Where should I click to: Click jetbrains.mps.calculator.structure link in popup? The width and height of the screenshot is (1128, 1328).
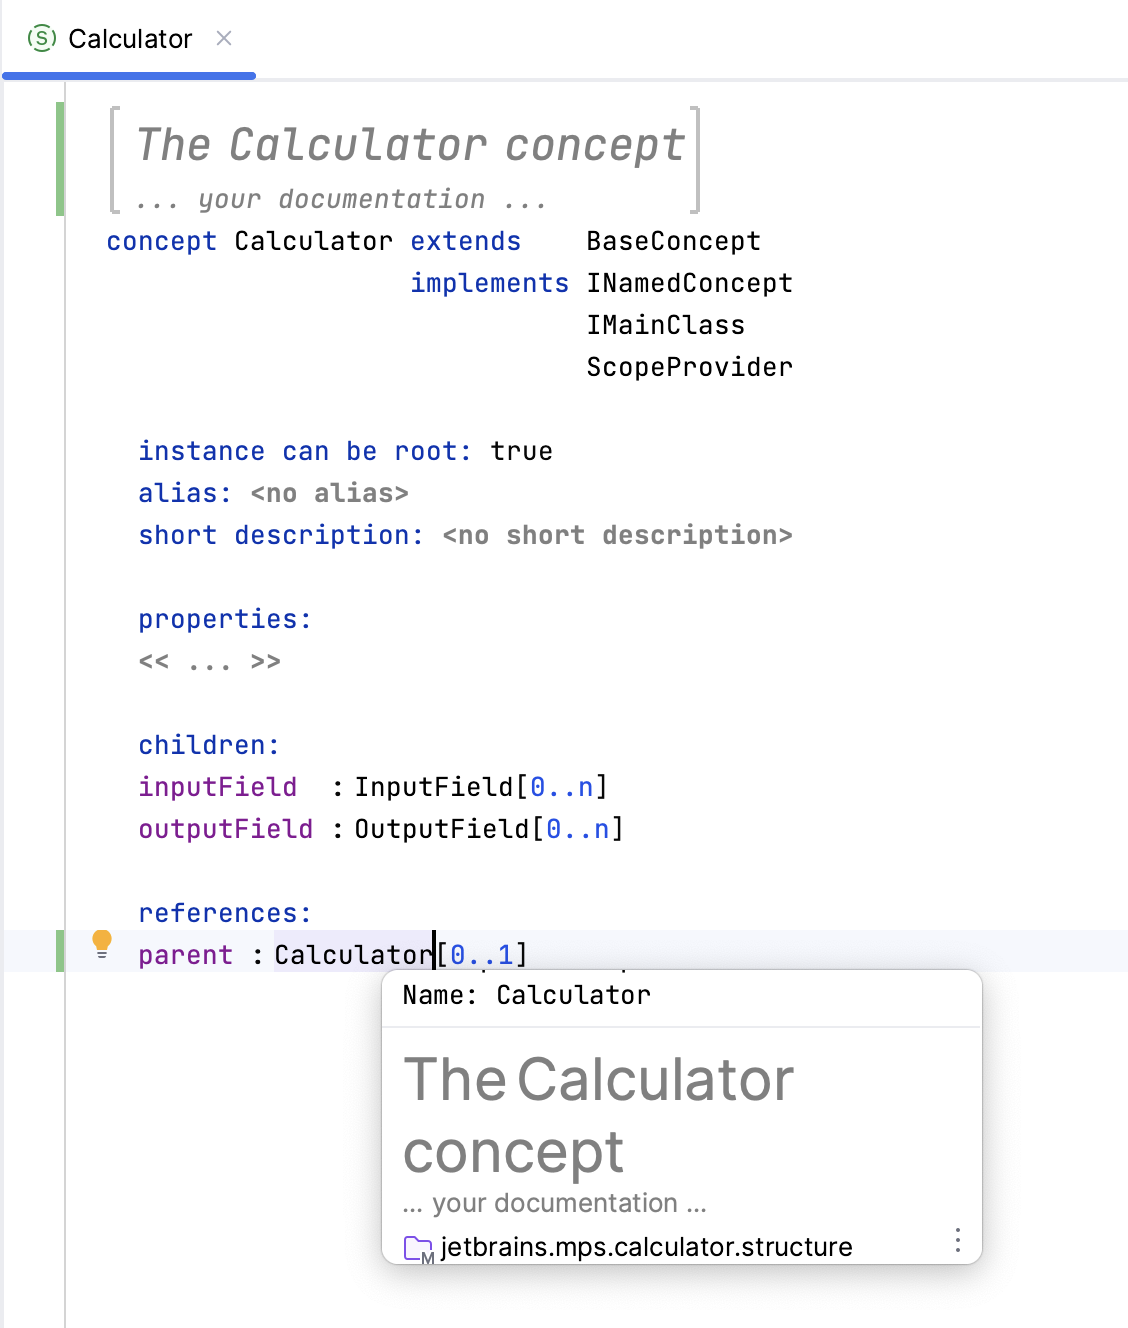coord(646,1247)
